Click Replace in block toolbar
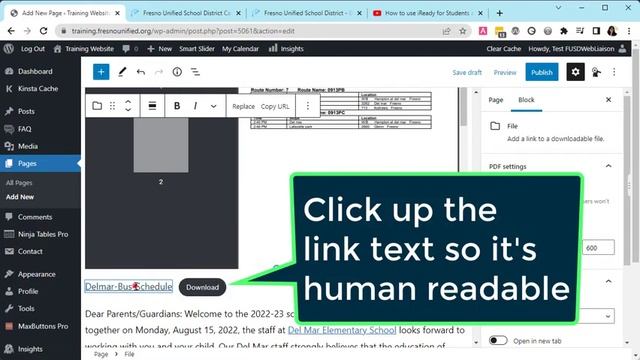640x360 pixels. [x=243, y=106]
